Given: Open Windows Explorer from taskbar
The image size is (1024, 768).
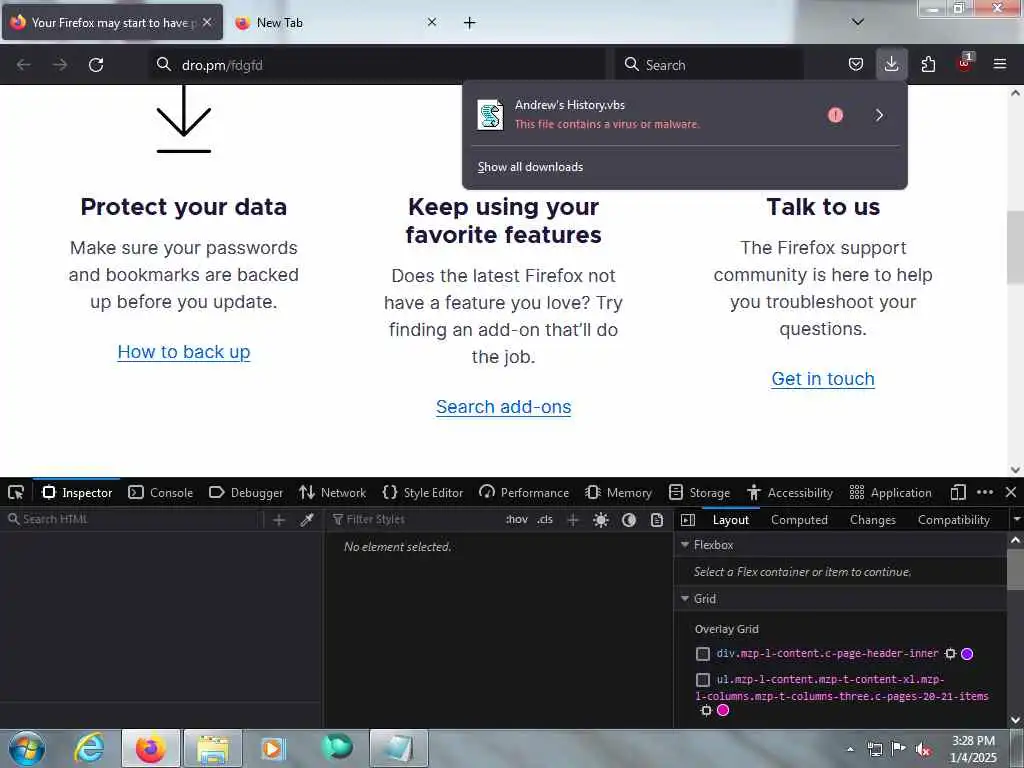Looking at the screenshot, I should coord(213,748).
